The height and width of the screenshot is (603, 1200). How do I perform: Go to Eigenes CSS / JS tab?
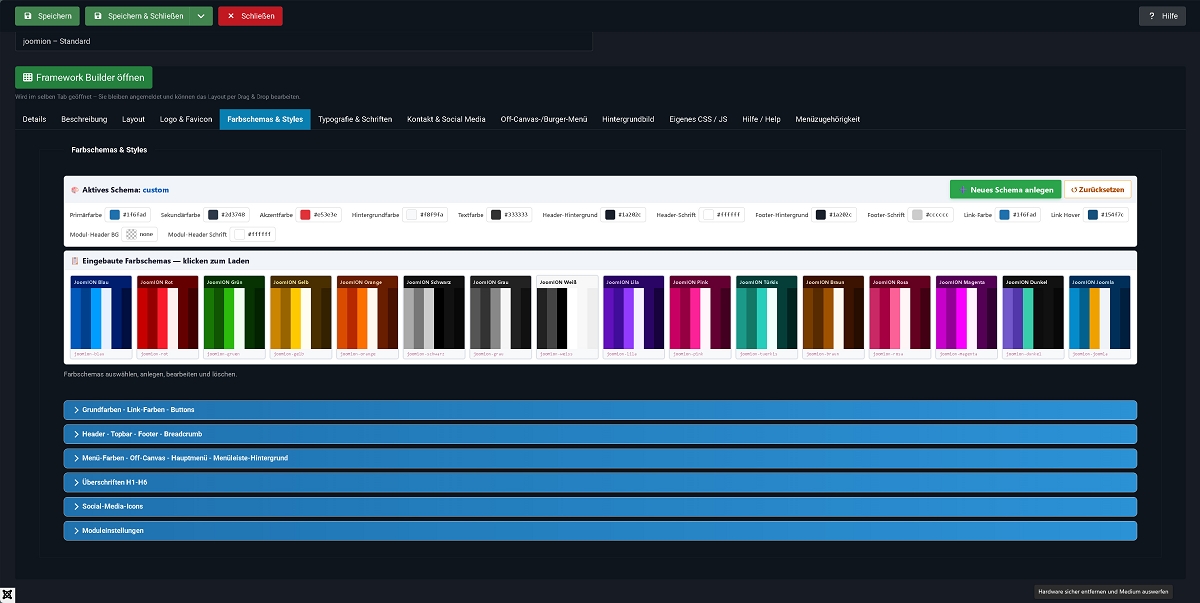click(x=698, y=119)
